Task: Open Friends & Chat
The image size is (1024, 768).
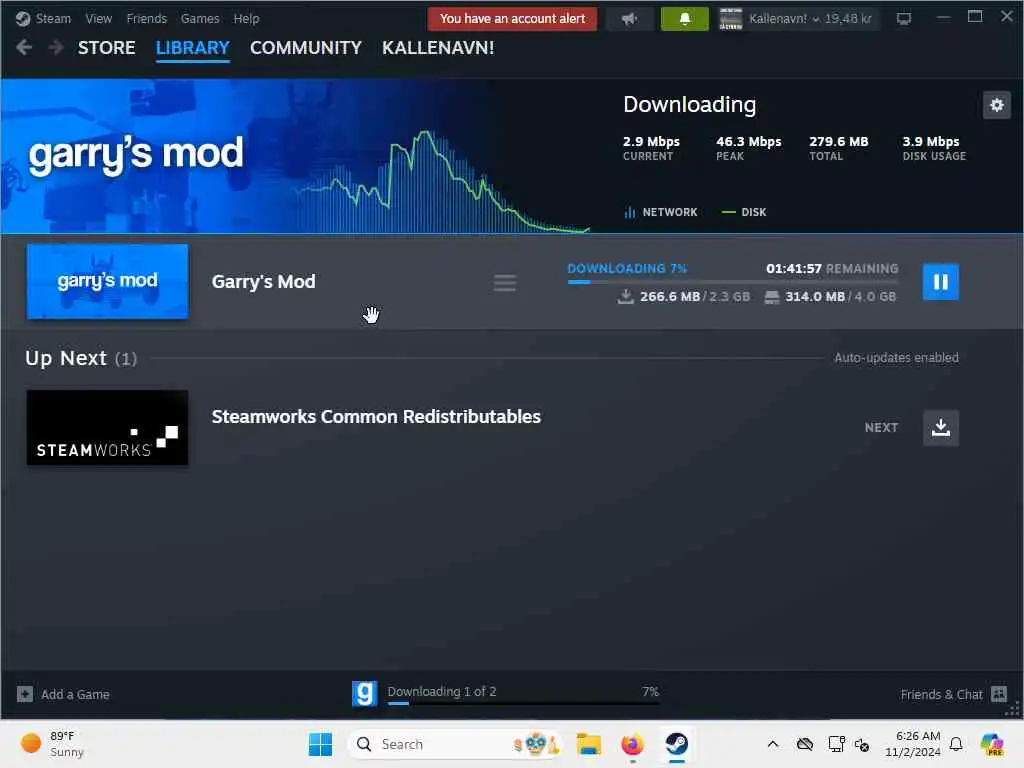Action: 941,694
